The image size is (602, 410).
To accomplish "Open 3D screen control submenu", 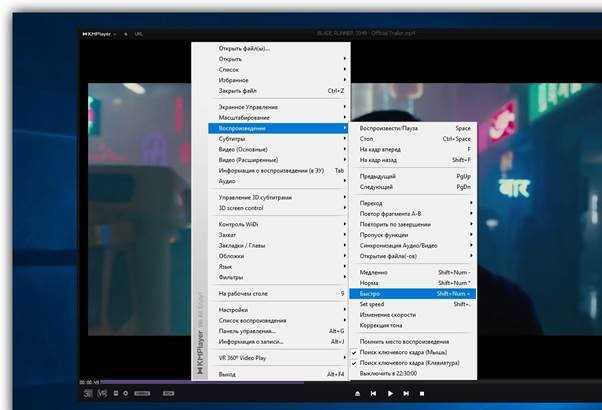I will (278, 208).
